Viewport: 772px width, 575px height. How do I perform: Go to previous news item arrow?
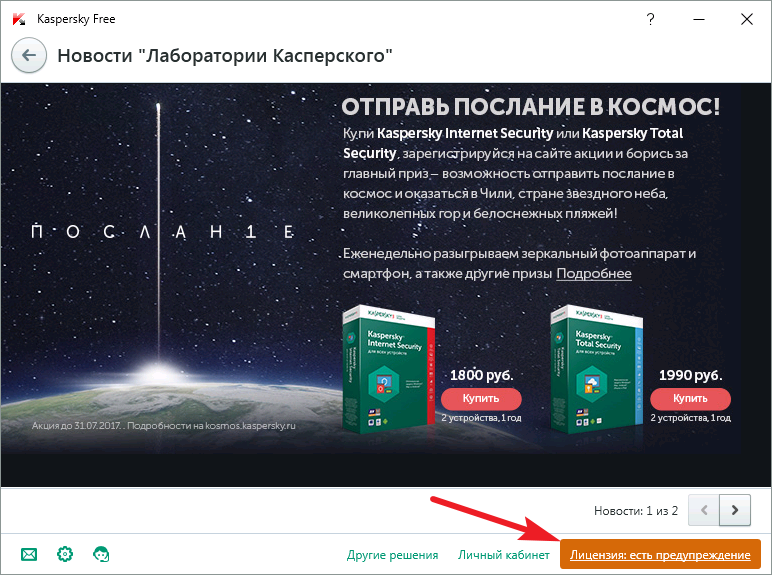click(704, 511)
